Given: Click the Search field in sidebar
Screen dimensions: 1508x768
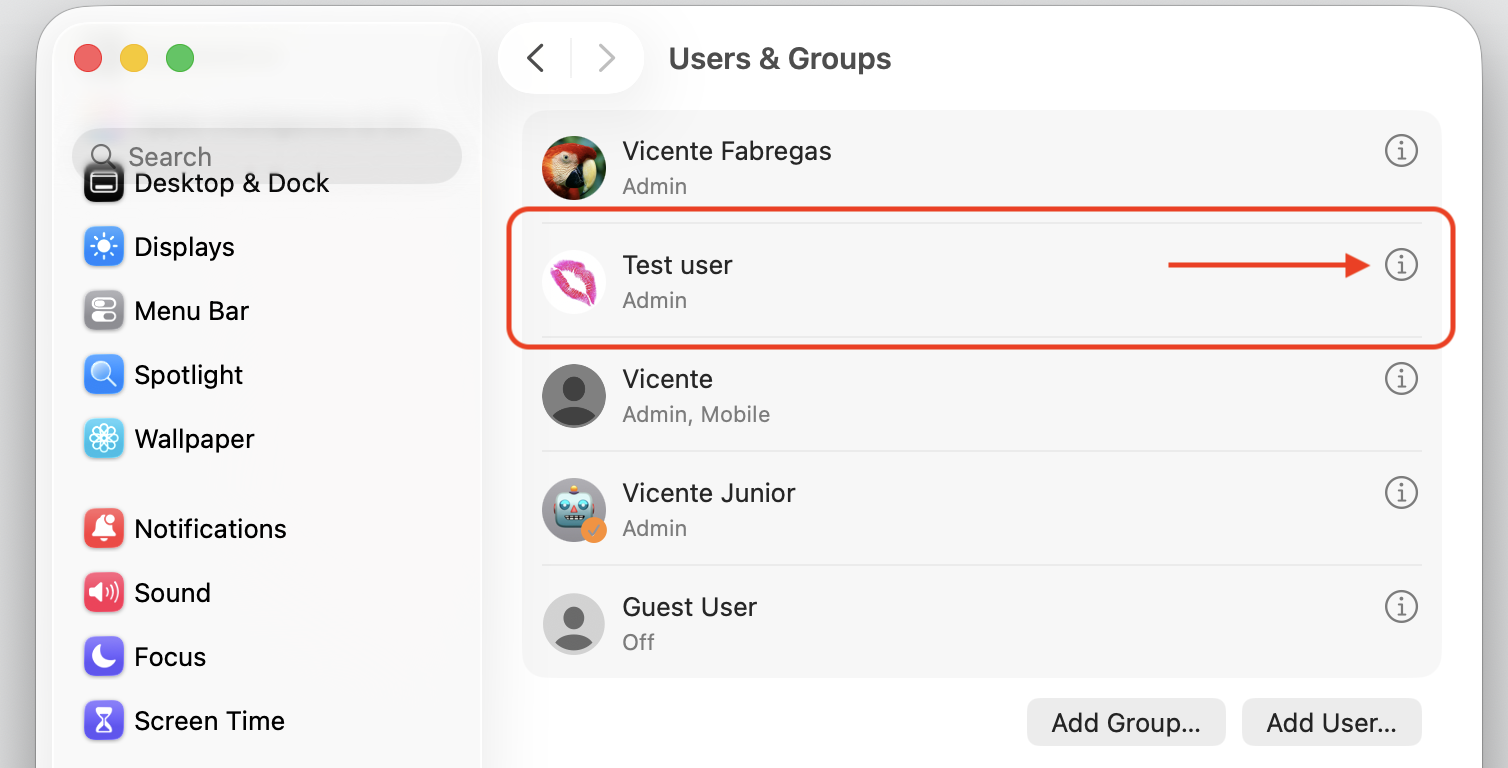Looking at the screenshot, I should pyautogui.click(x=267, y=156).
